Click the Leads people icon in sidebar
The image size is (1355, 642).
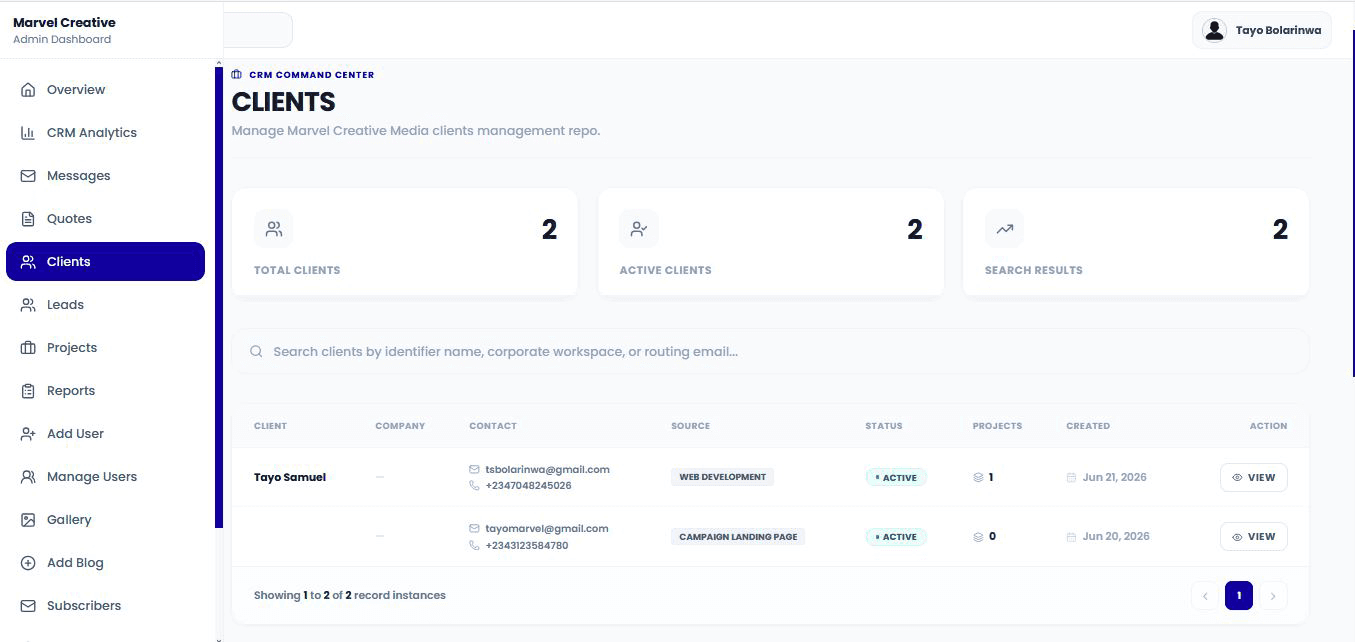(x=28, y=305)
